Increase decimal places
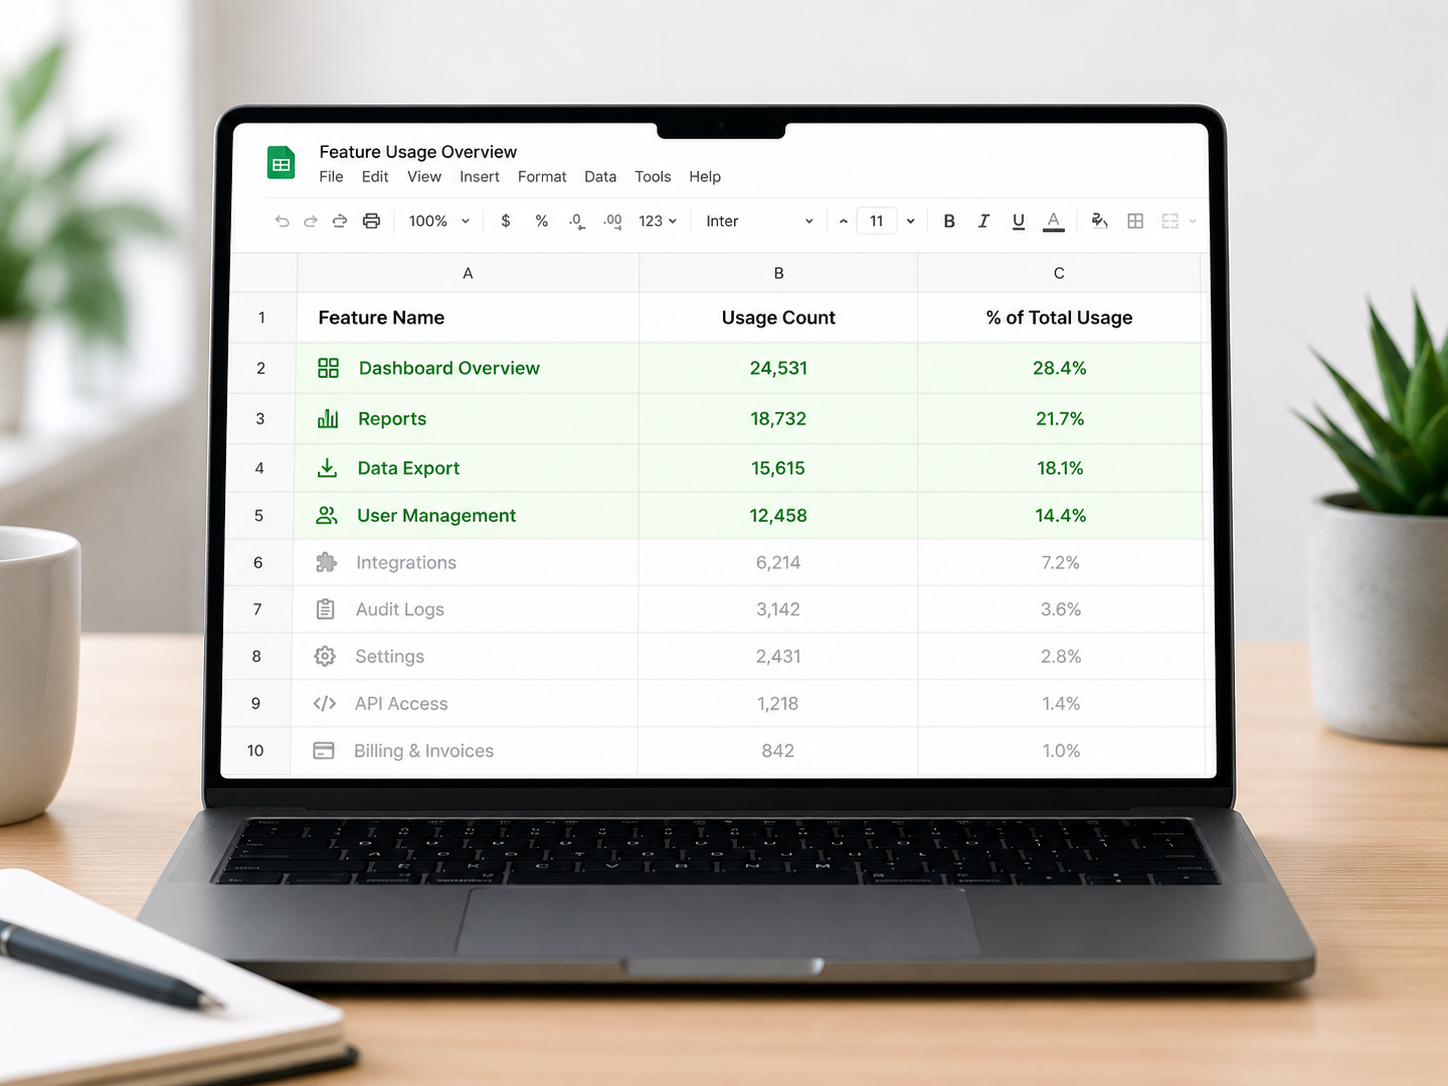 pos(613,221)
